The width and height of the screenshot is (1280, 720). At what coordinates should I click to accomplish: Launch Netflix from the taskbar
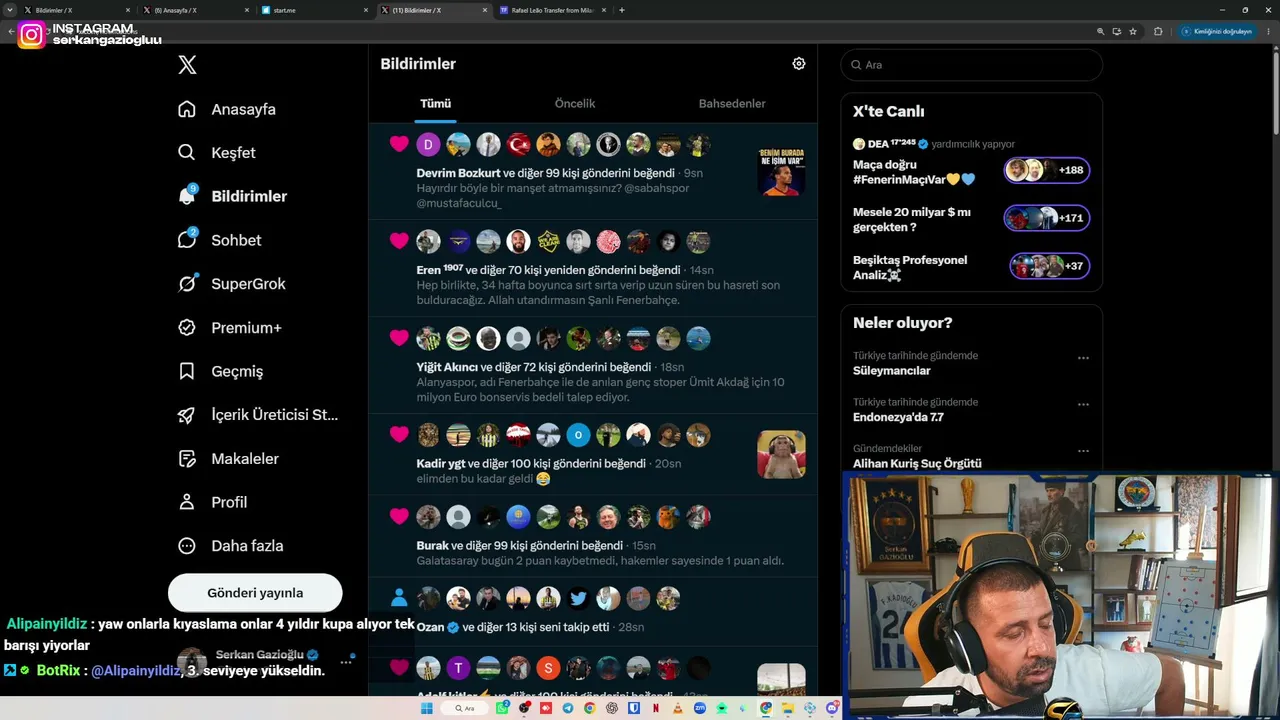pyautogui.click(x=656, y=708)
